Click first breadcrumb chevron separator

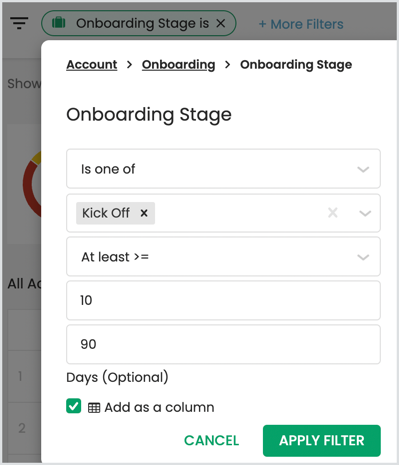[x=130, y=64]
